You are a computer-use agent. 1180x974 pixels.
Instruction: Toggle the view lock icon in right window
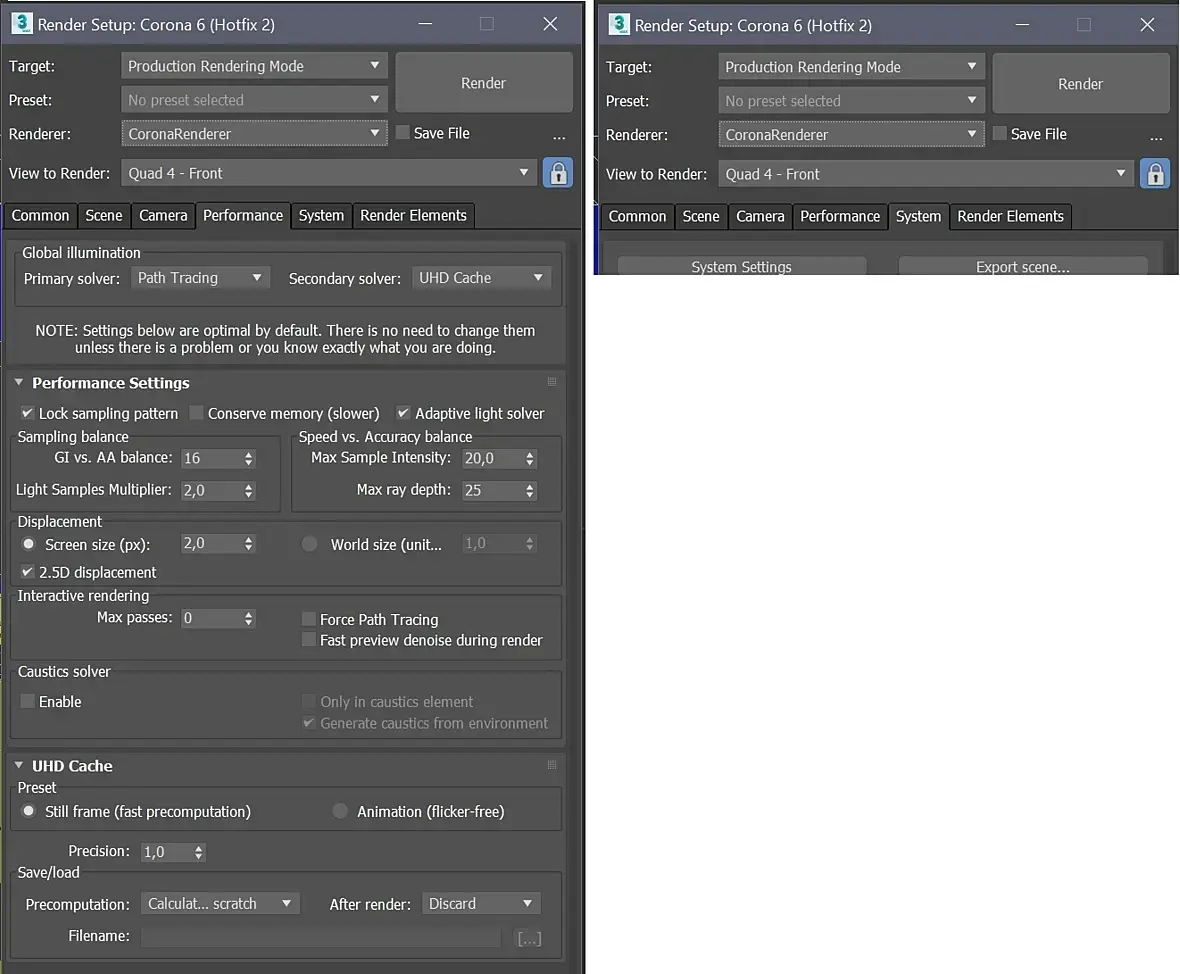tap(1154, 174)
